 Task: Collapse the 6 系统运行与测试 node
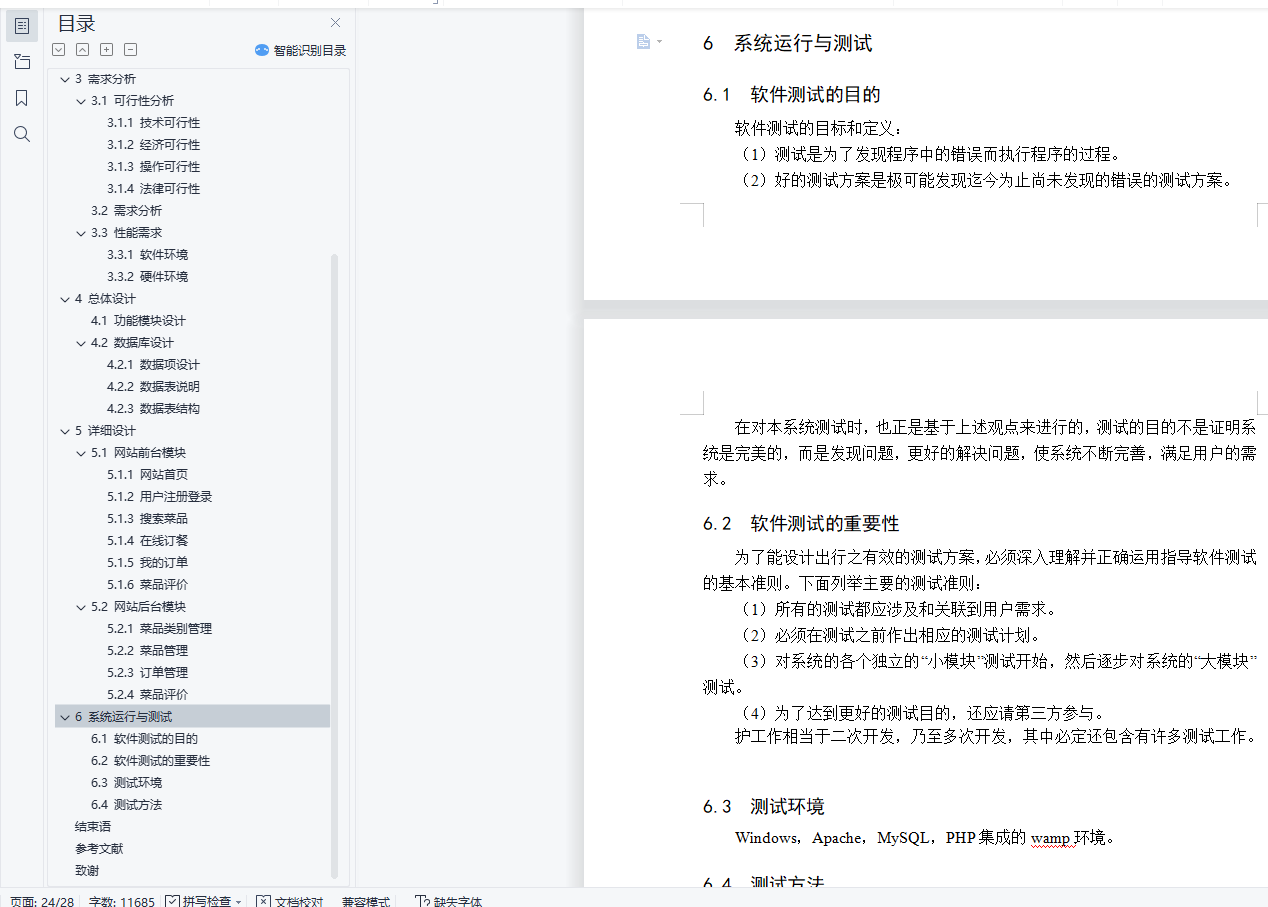point(65,717)
